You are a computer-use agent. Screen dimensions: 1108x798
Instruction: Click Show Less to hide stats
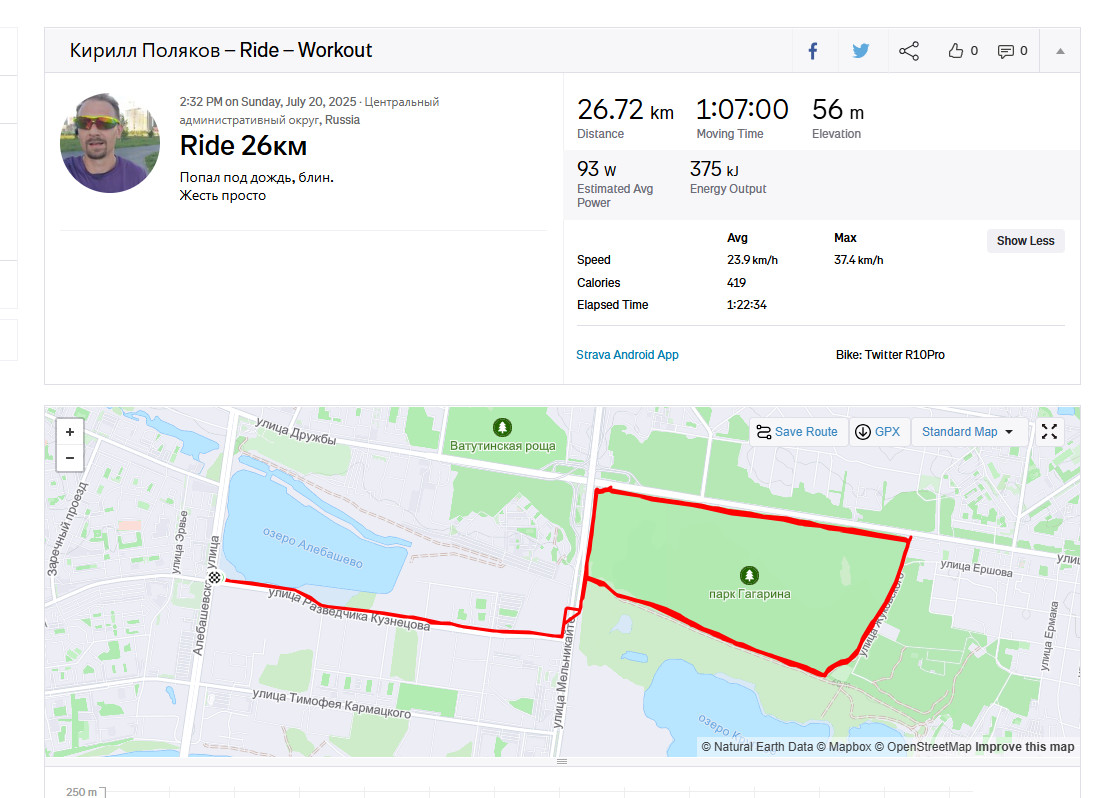point(1025,241)
